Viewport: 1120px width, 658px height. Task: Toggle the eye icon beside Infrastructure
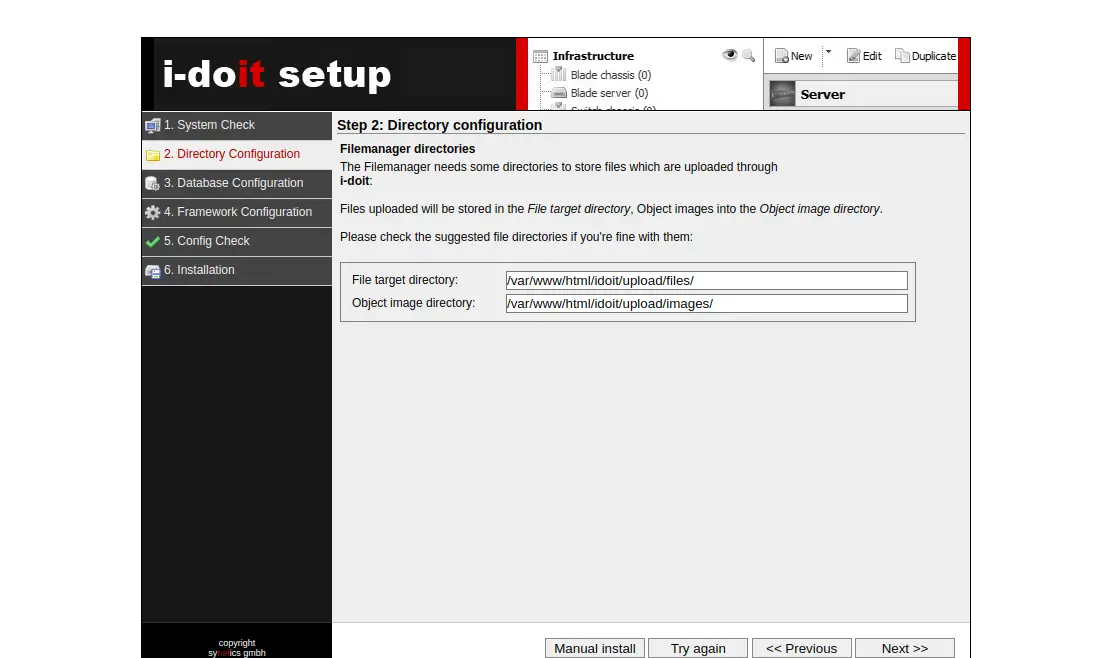click(x=729, y=55)
